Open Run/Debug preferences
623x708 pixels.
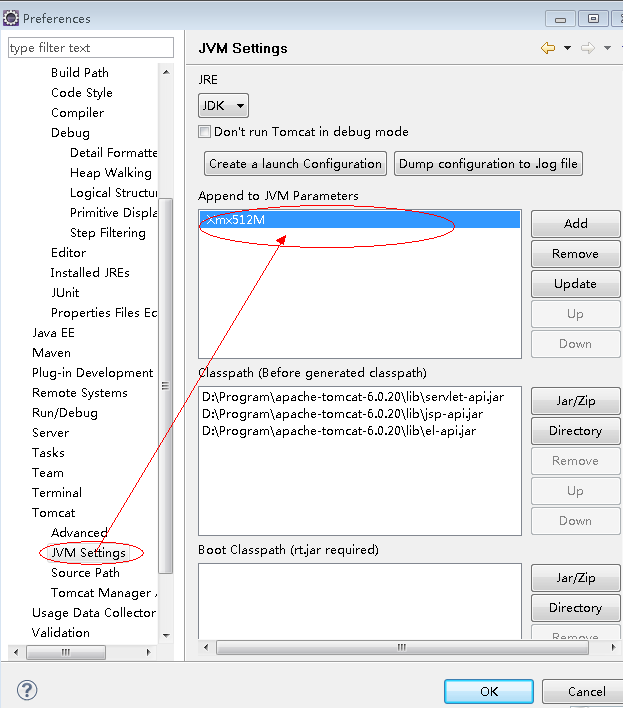click(x=65, y=413)
